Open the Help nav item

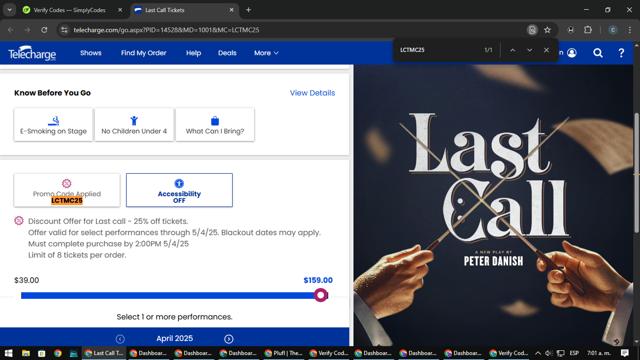(193, 53)
